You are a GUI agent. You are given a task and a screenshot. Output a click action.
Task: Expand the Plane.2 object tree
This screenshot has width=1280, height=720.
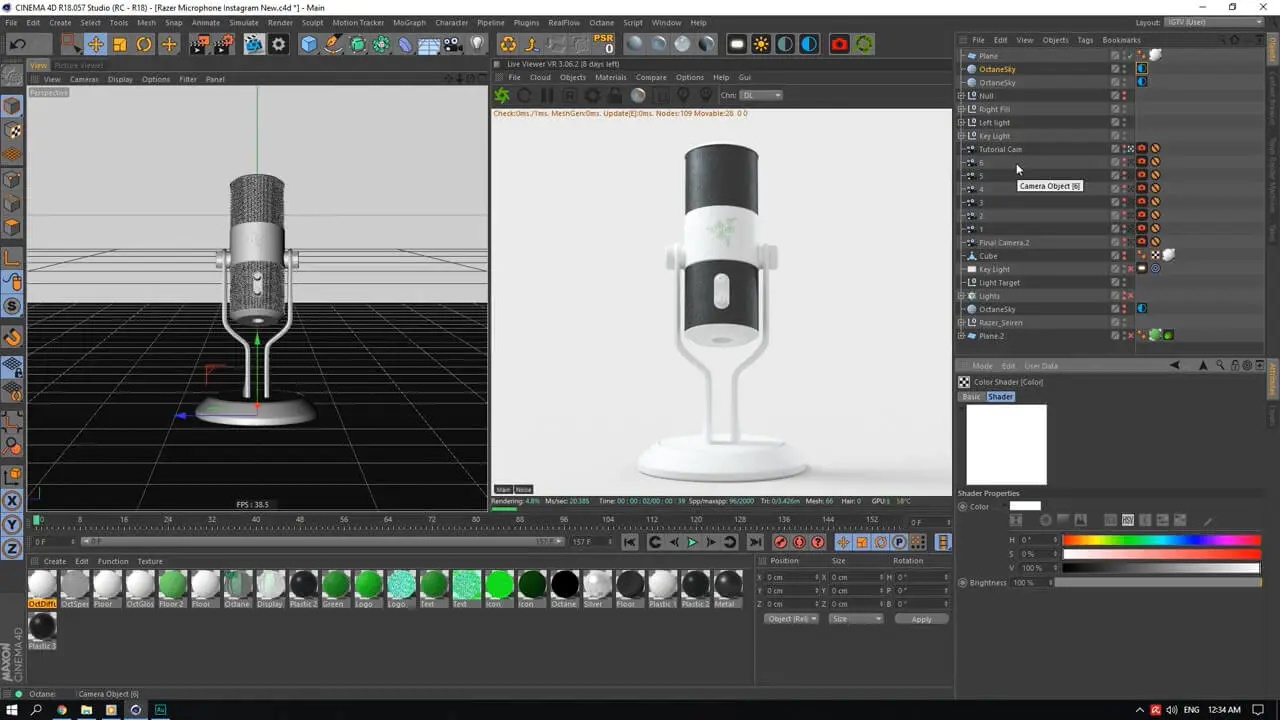click(x=961, y=336)
